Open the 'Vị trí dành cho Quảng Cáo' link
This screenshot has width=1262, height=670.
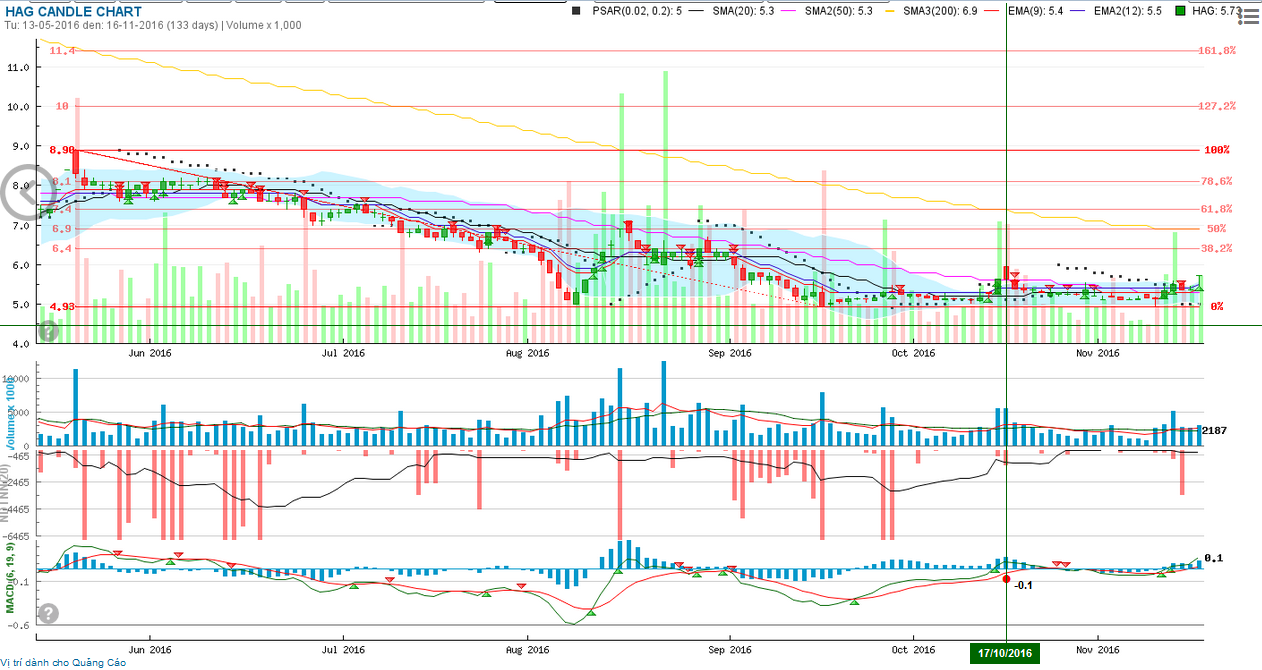[63, 662]
